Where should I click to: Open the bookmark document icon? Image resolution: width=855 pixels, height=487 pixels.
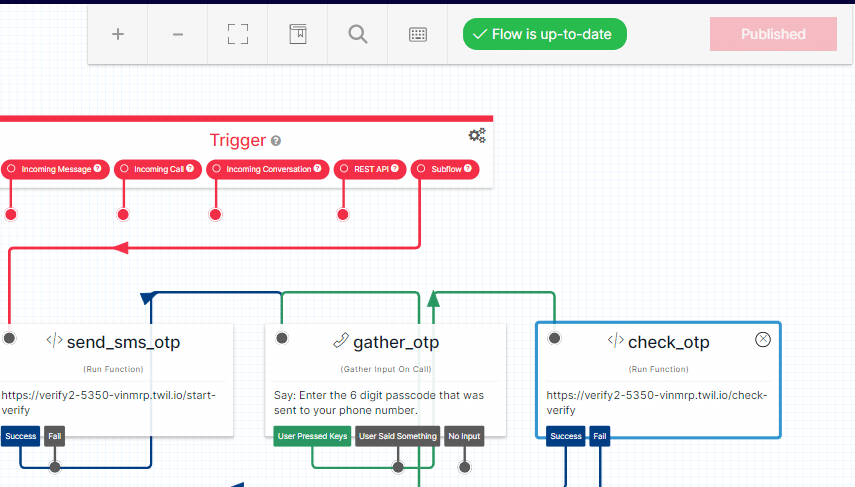298,34
